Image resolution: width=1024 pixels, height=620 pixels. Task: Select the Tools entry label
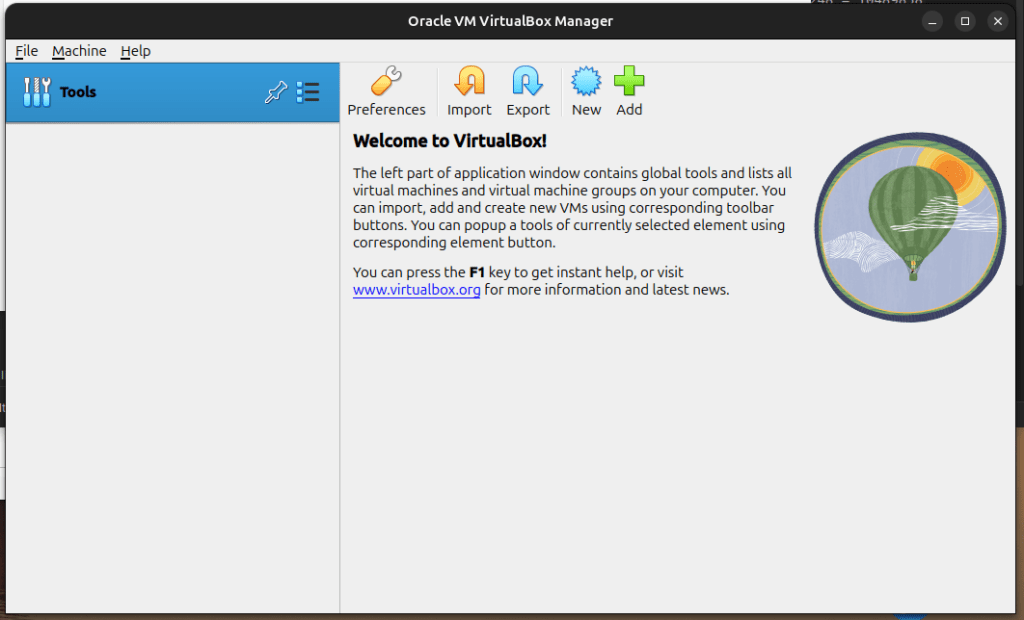coord(78,92)
